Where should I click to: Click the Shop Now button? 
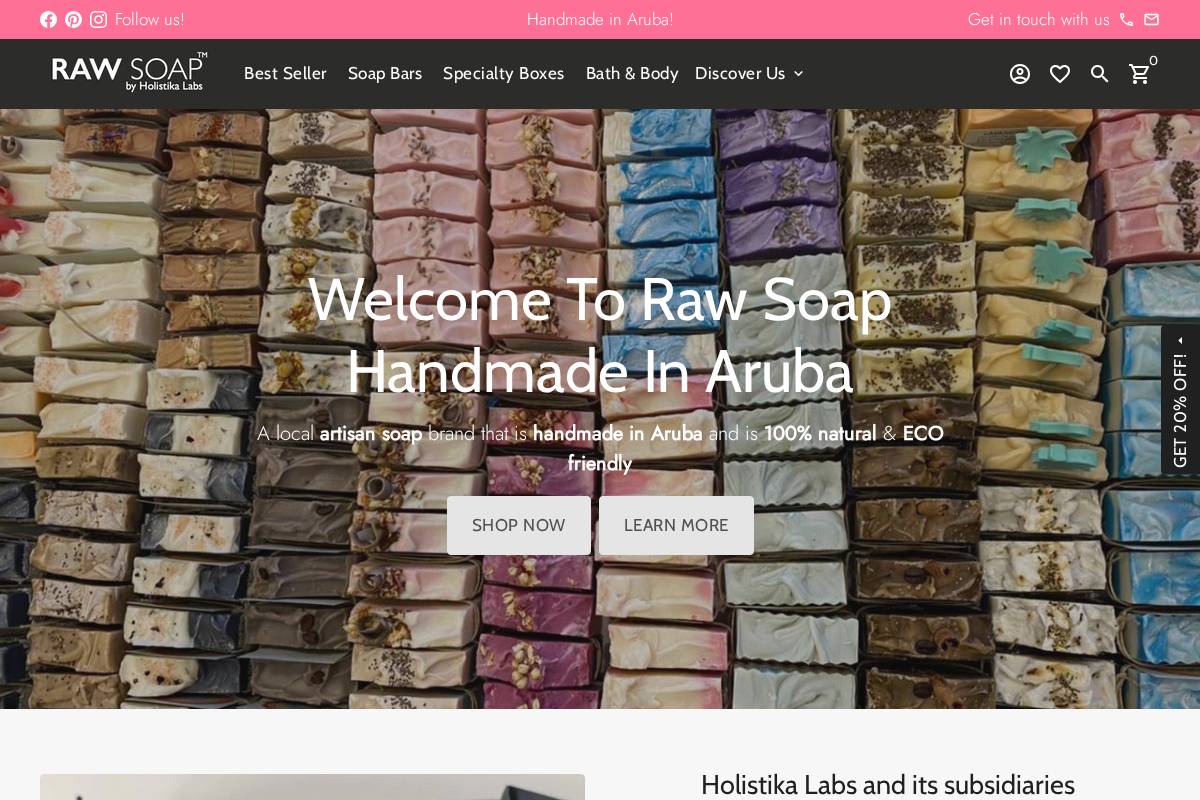coord(519,525)
